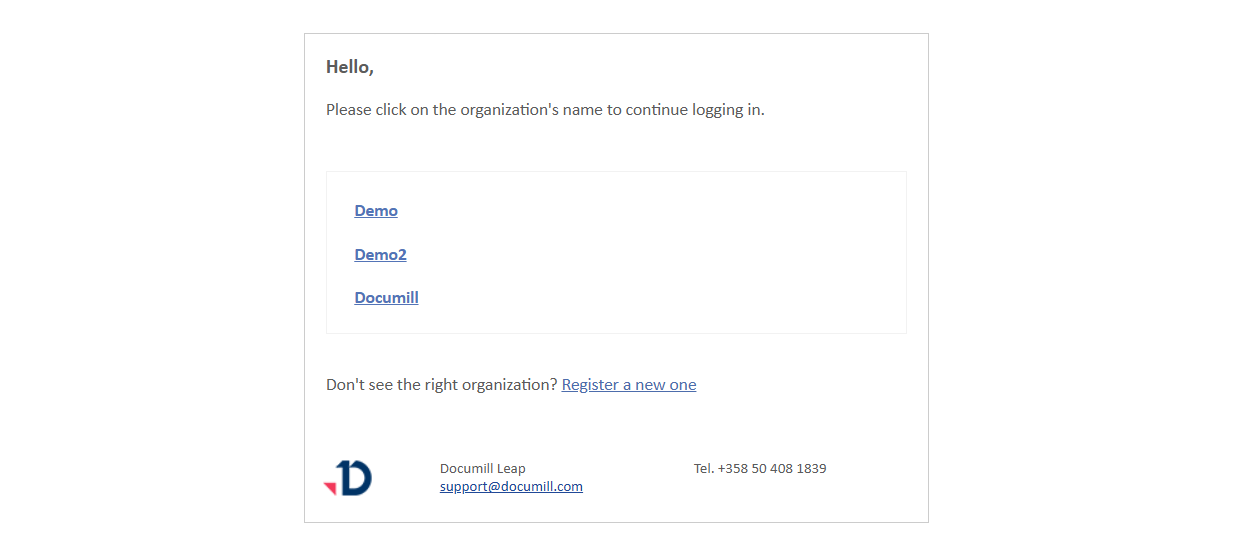Image resolution: width=1247 pixels, height=560 pixels.
Task: Follow the "Register a new one" link
Action: coord(628,385)
